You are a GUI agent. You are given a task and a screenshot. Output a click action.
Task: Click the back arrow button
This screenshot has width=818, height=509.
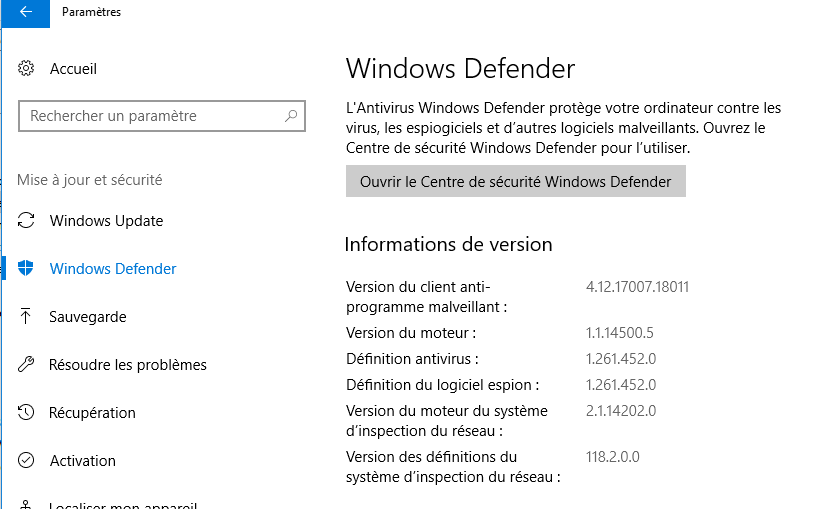(26, 13)
